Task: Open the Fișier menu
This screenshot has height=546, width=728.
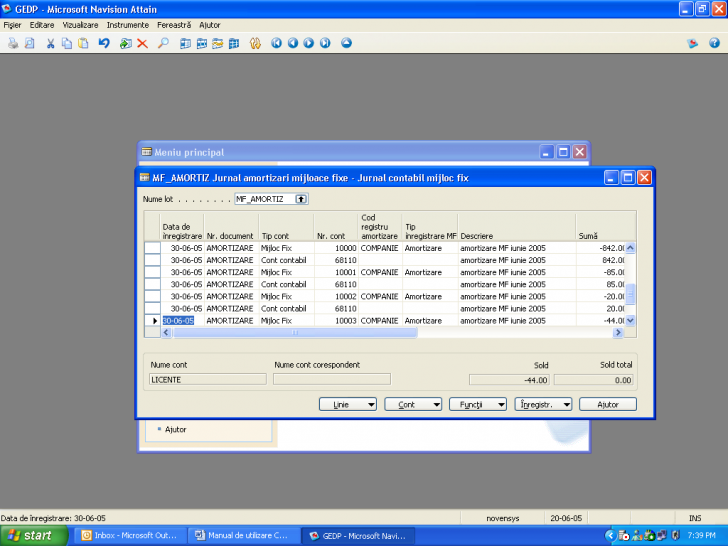Action: click(13, 25)
